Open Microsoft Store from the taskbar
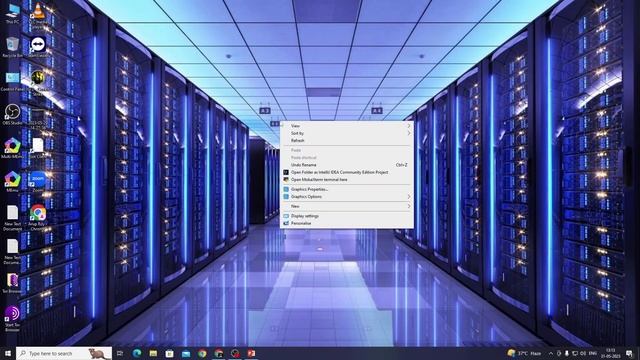Viewport: 640px width, 360px height. [169, 353]
